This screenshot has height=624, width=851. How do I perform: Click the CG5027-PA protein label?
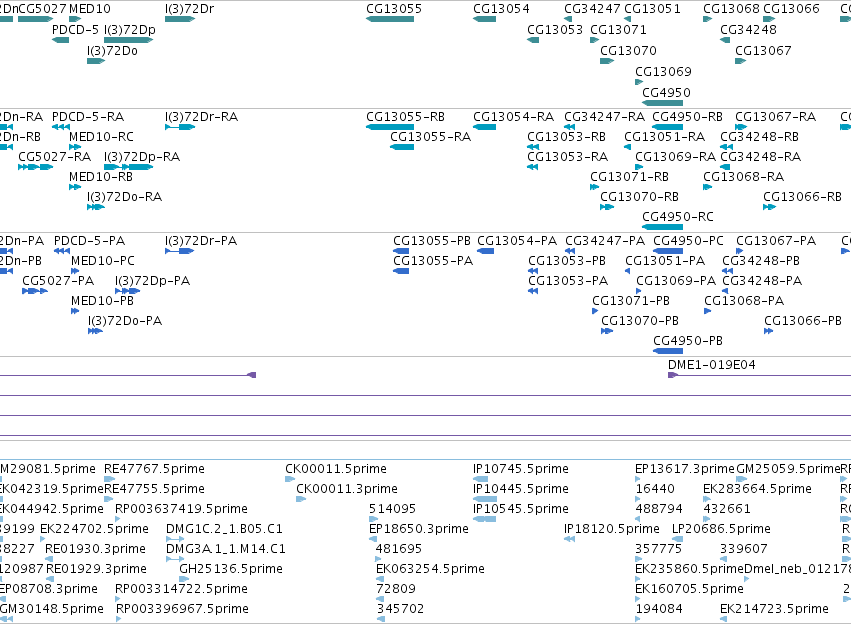(58, 281)
